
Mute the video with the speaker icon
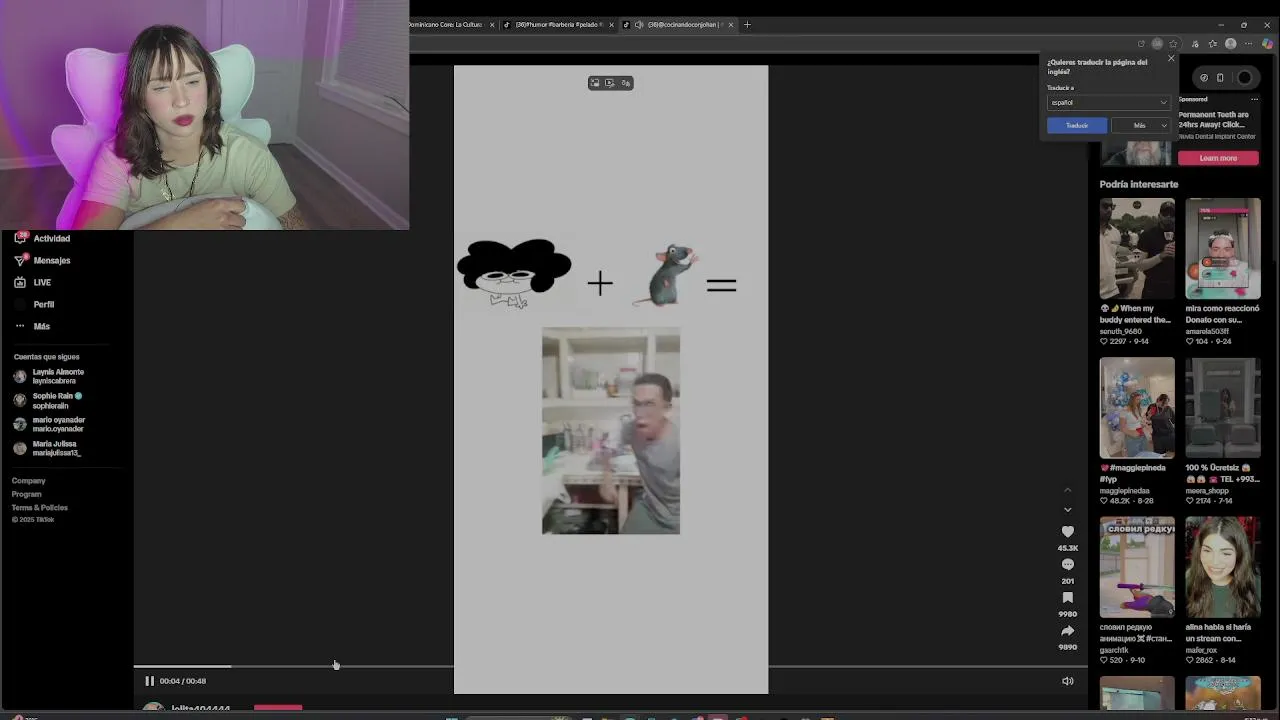[x=1067, y=681]
